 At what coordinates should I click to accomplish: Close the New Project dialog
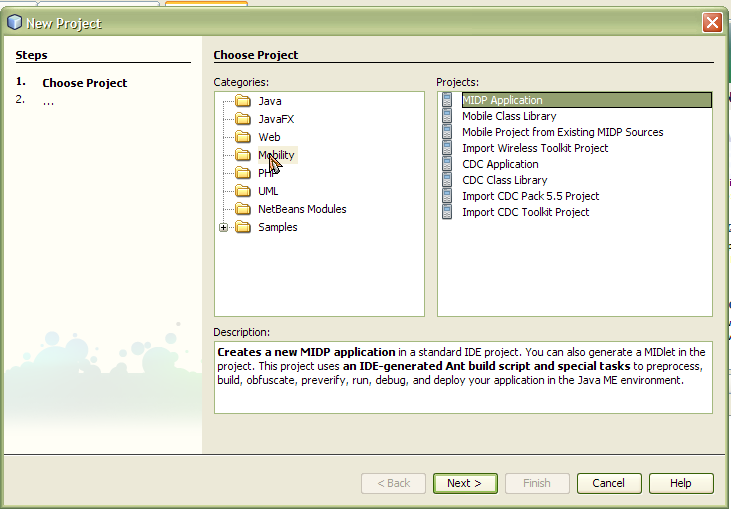pyautogui.click(x=712, y=22)
